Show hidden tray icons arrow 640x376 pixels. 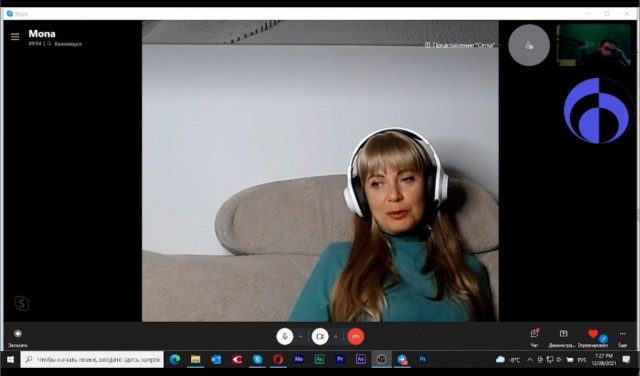point(530,360)
